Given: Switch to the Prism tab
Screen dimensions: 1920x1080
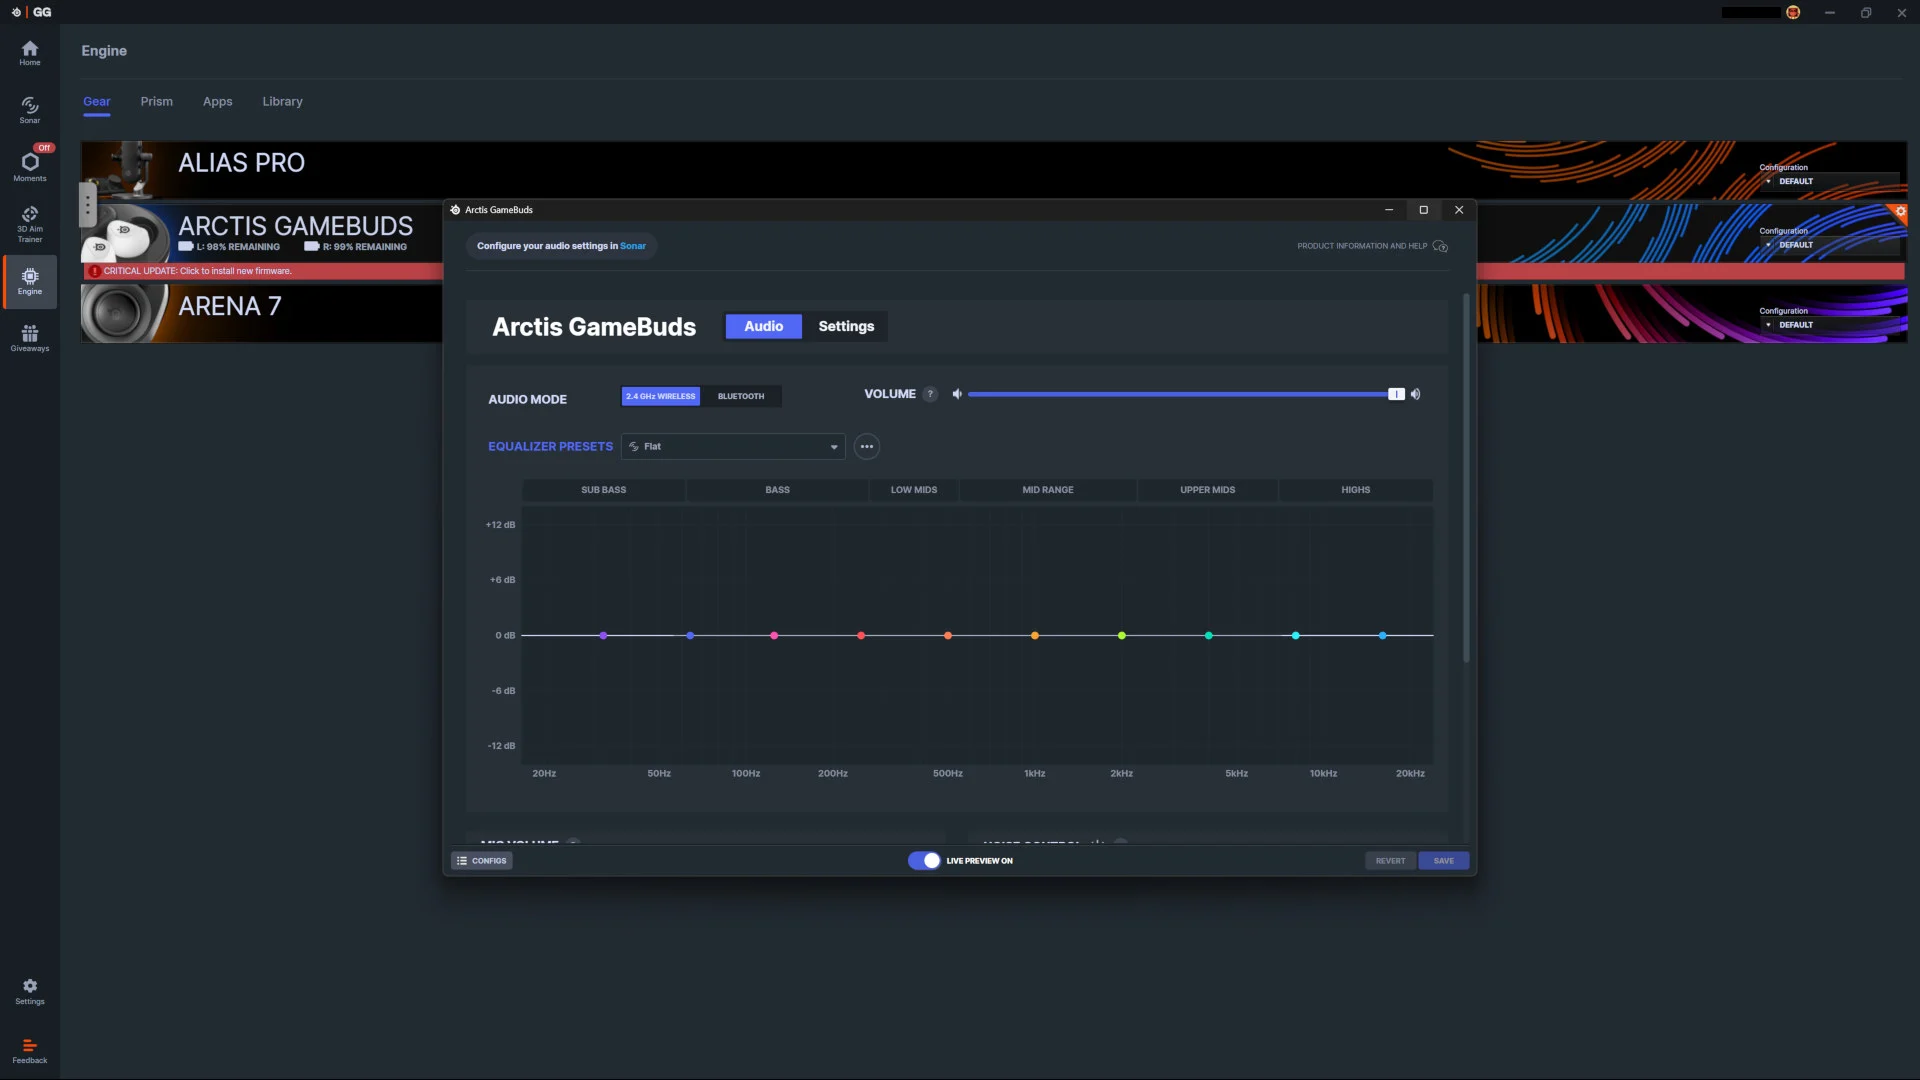Looking at the screenshot, I should tap(156, 102).
